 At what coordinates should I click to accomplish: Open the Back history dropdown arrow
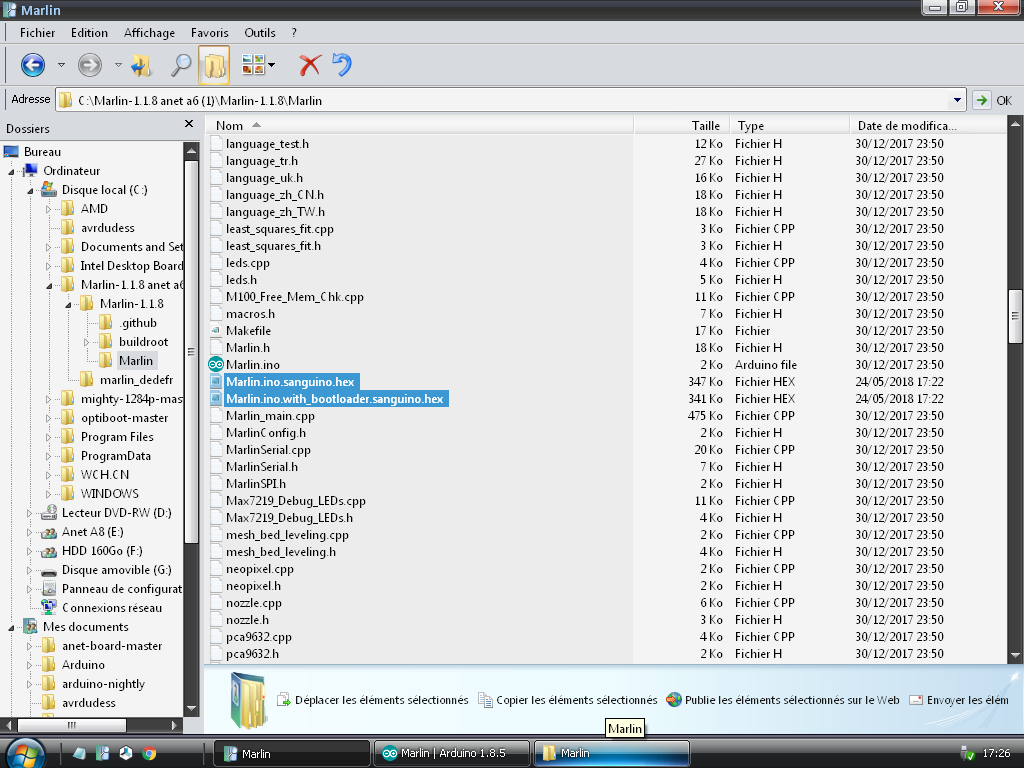(x=61, y=65)
